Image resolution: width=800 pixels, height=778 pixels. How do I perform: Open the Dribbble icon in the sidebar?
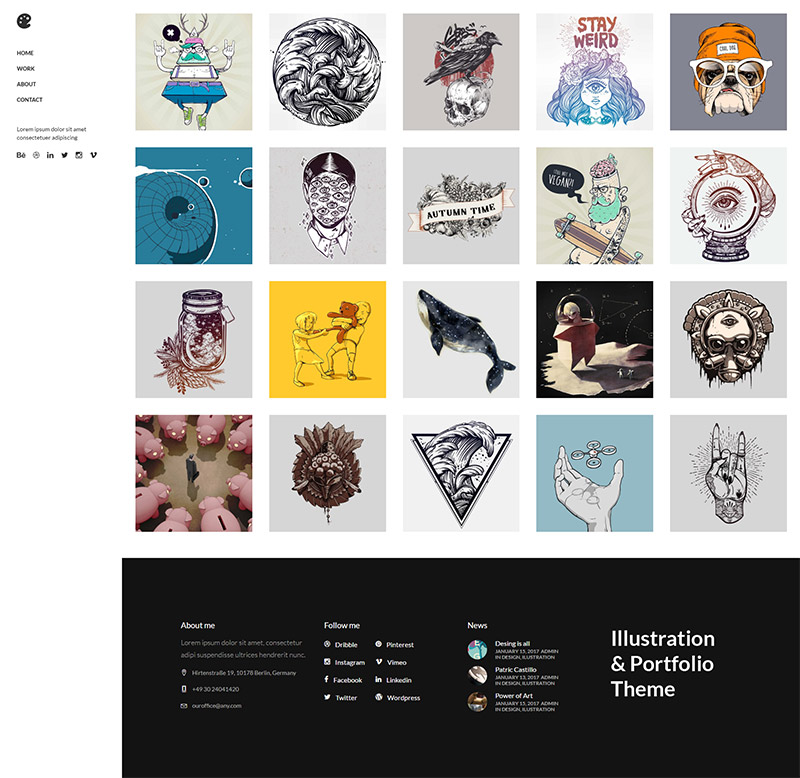(x=36, y=155)
